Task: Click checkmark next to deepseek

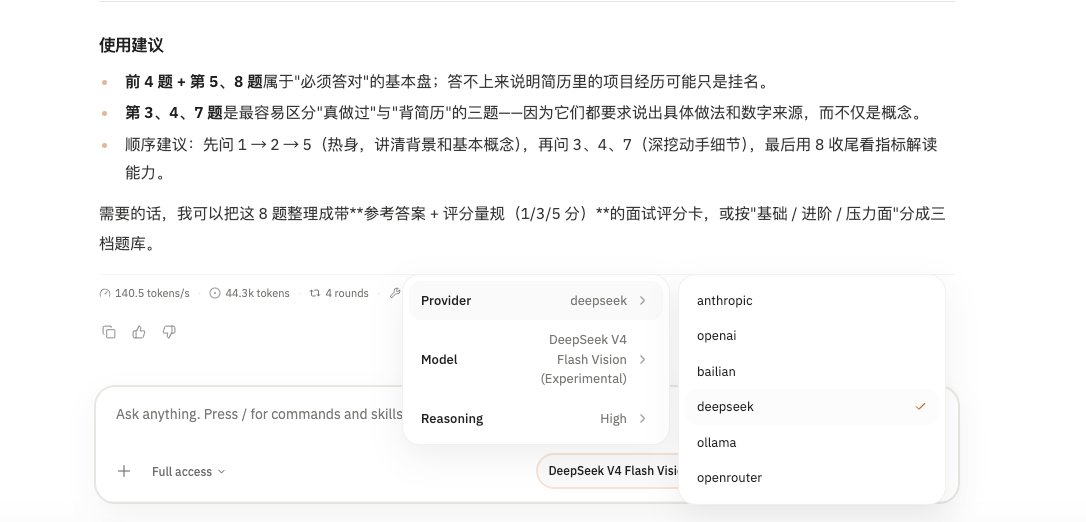Action: pyautogui.click(x=920, y=406)
